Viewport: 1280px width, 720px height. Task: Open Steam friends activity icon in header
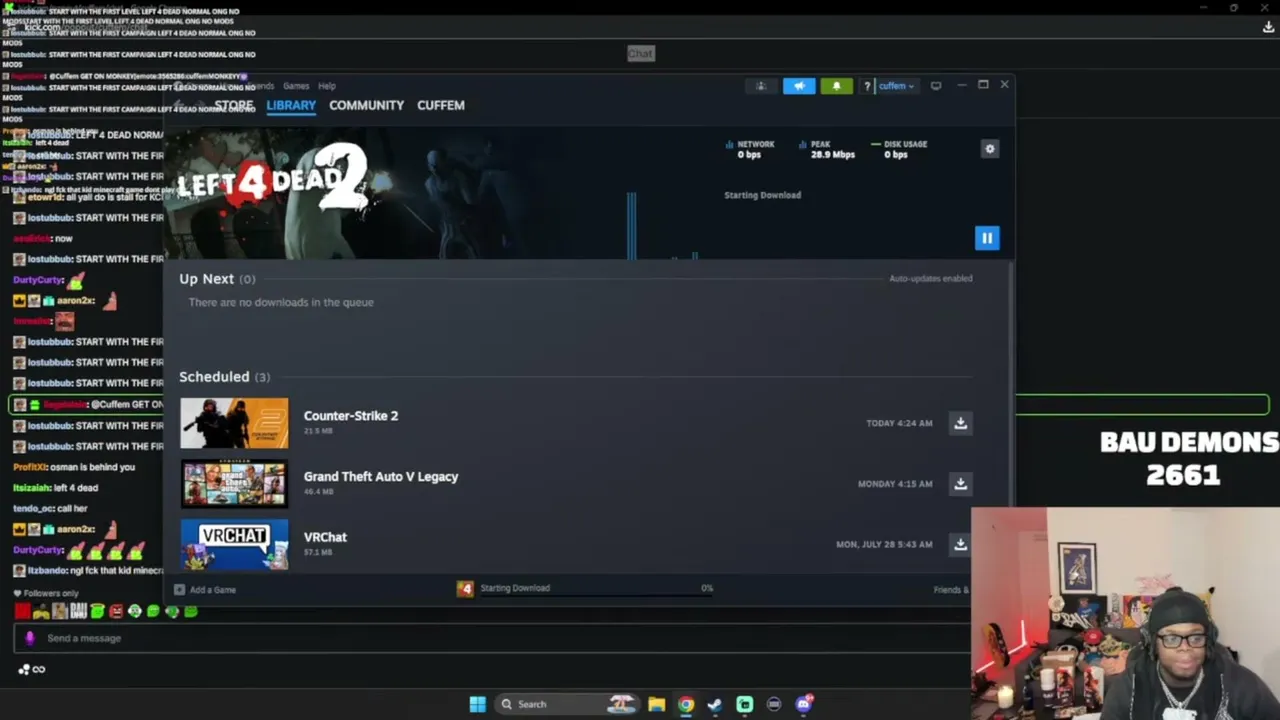761,86
